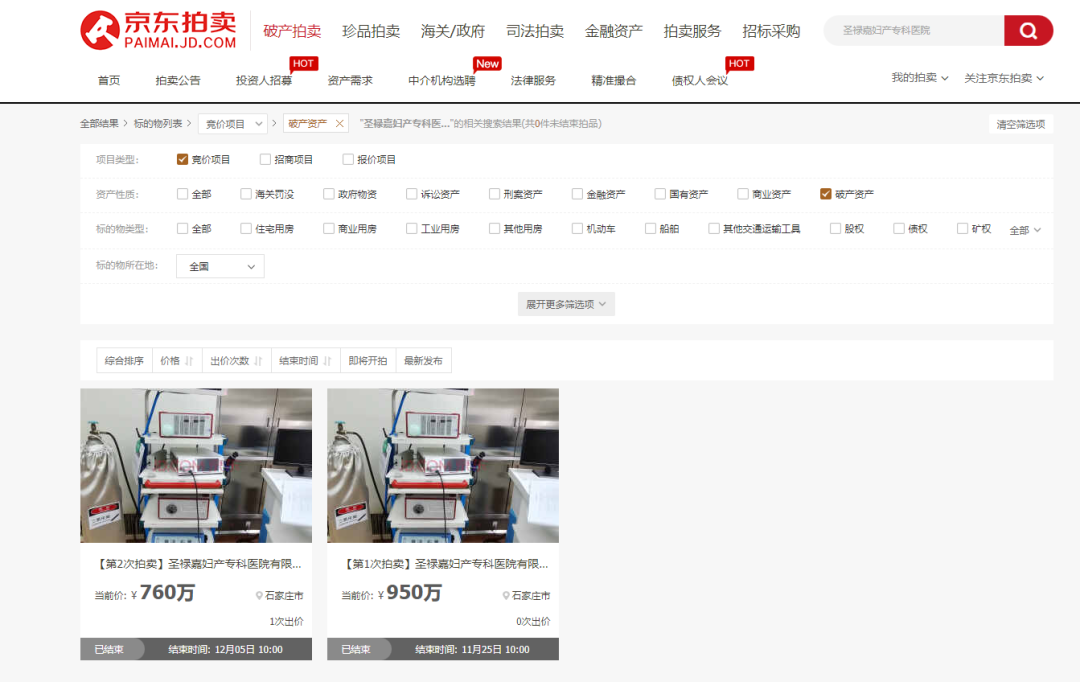Check the 工业用房 checkbox
1080x682 pixels.
tap(411, 229)
